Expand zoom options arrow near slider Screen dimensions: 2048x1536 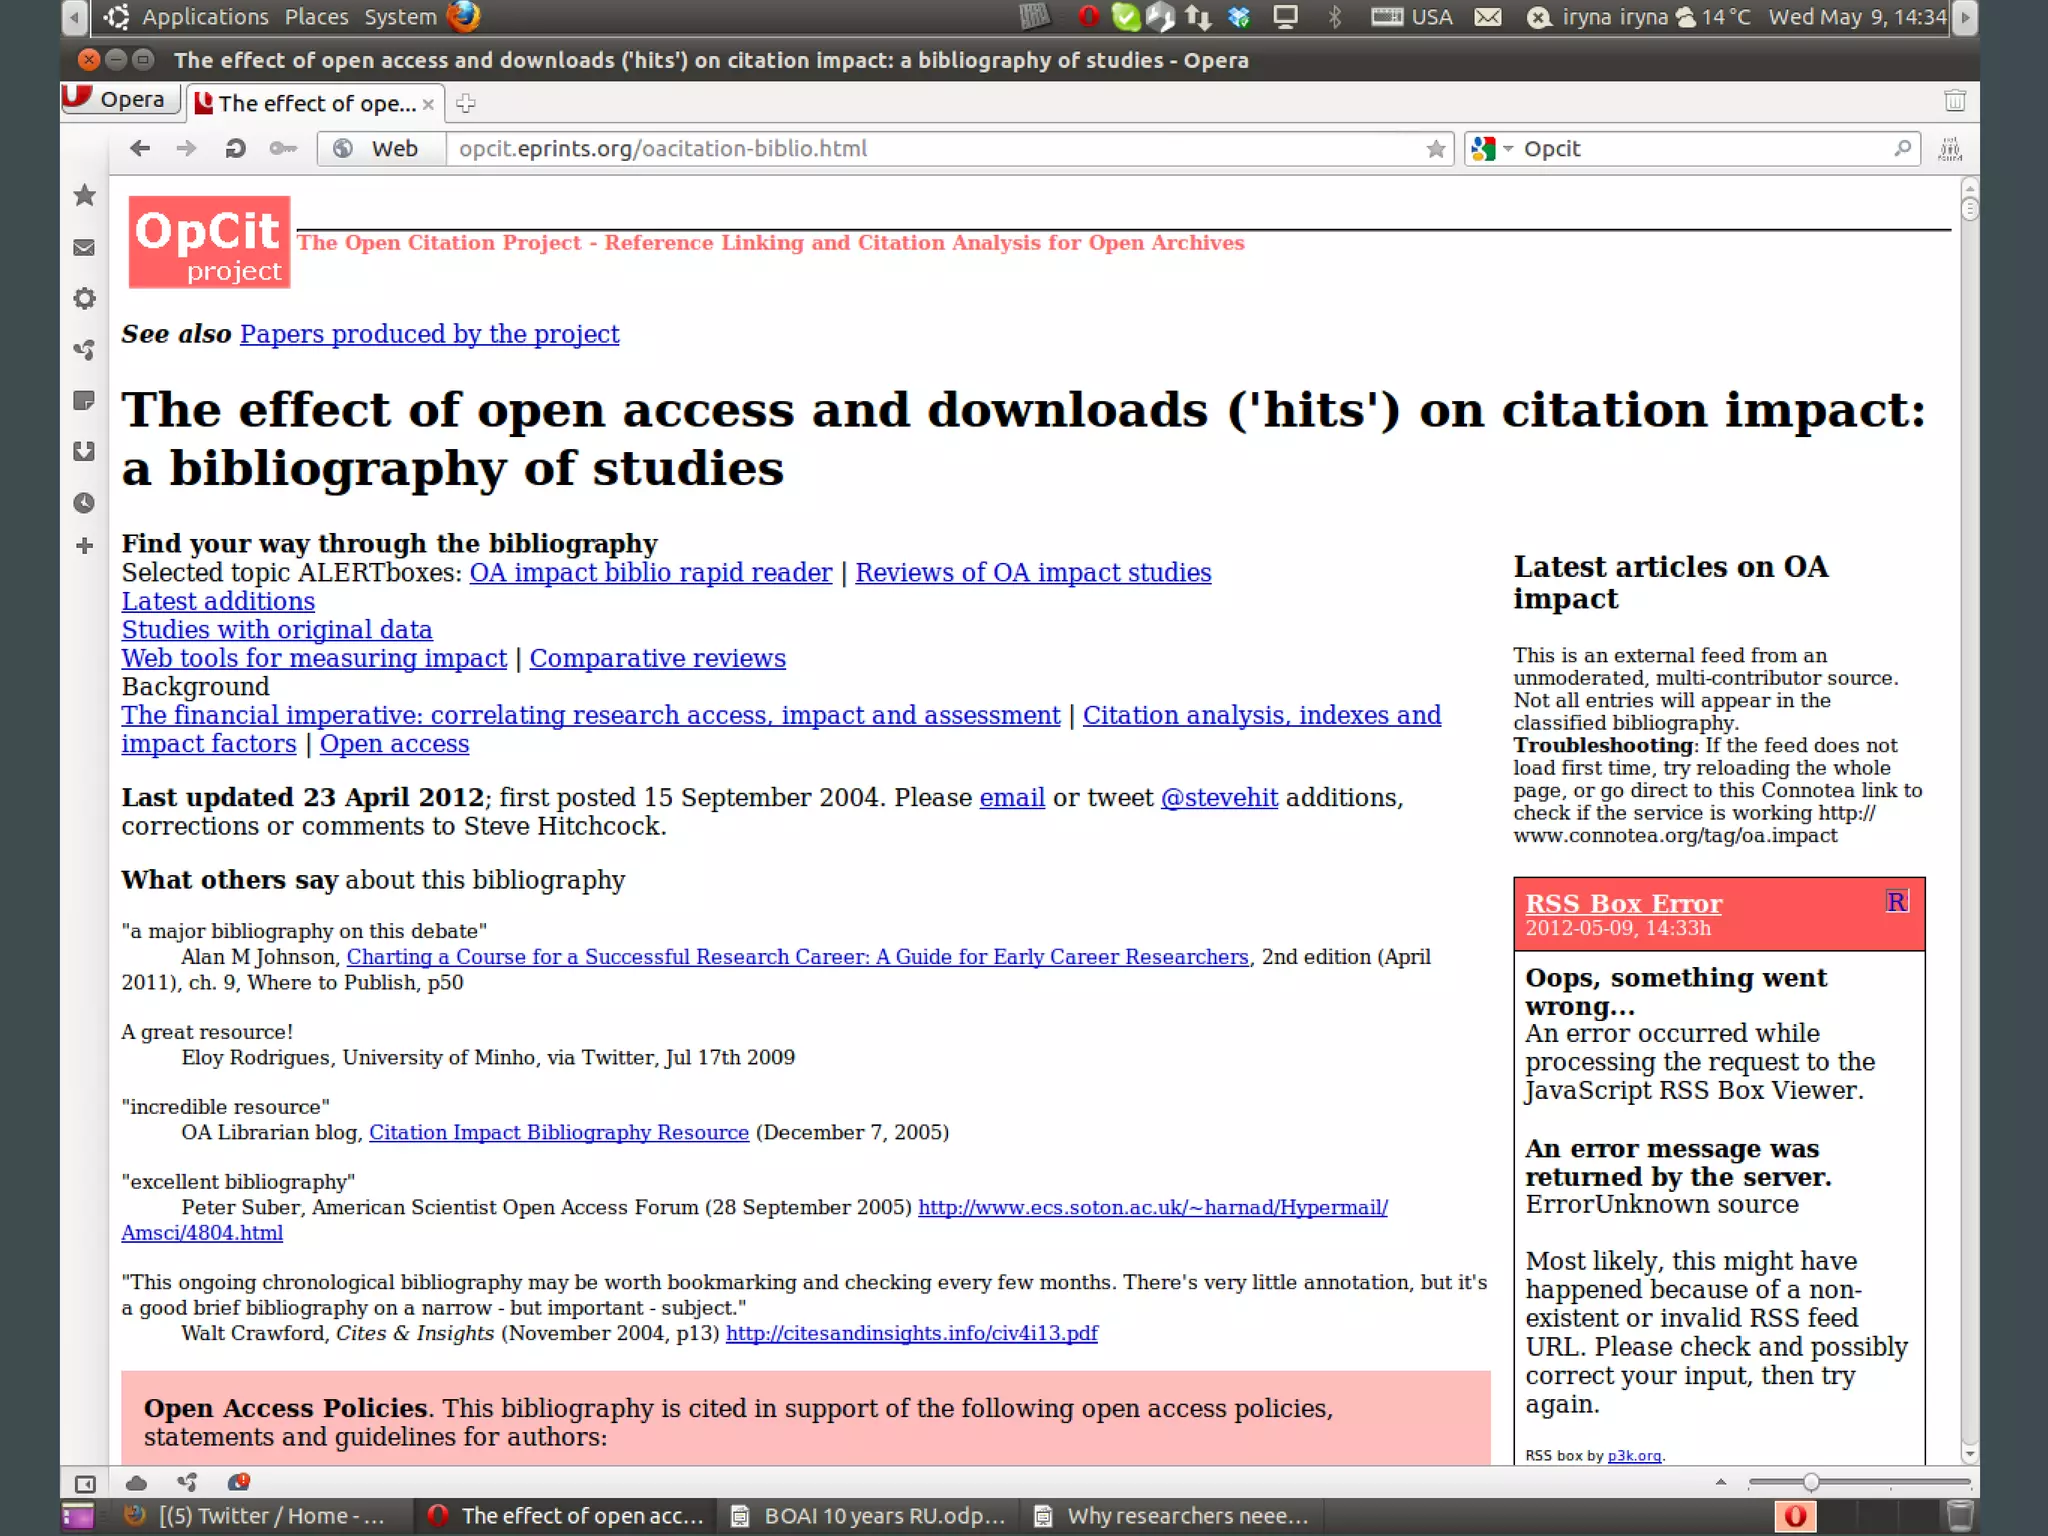(1720, 1482)
